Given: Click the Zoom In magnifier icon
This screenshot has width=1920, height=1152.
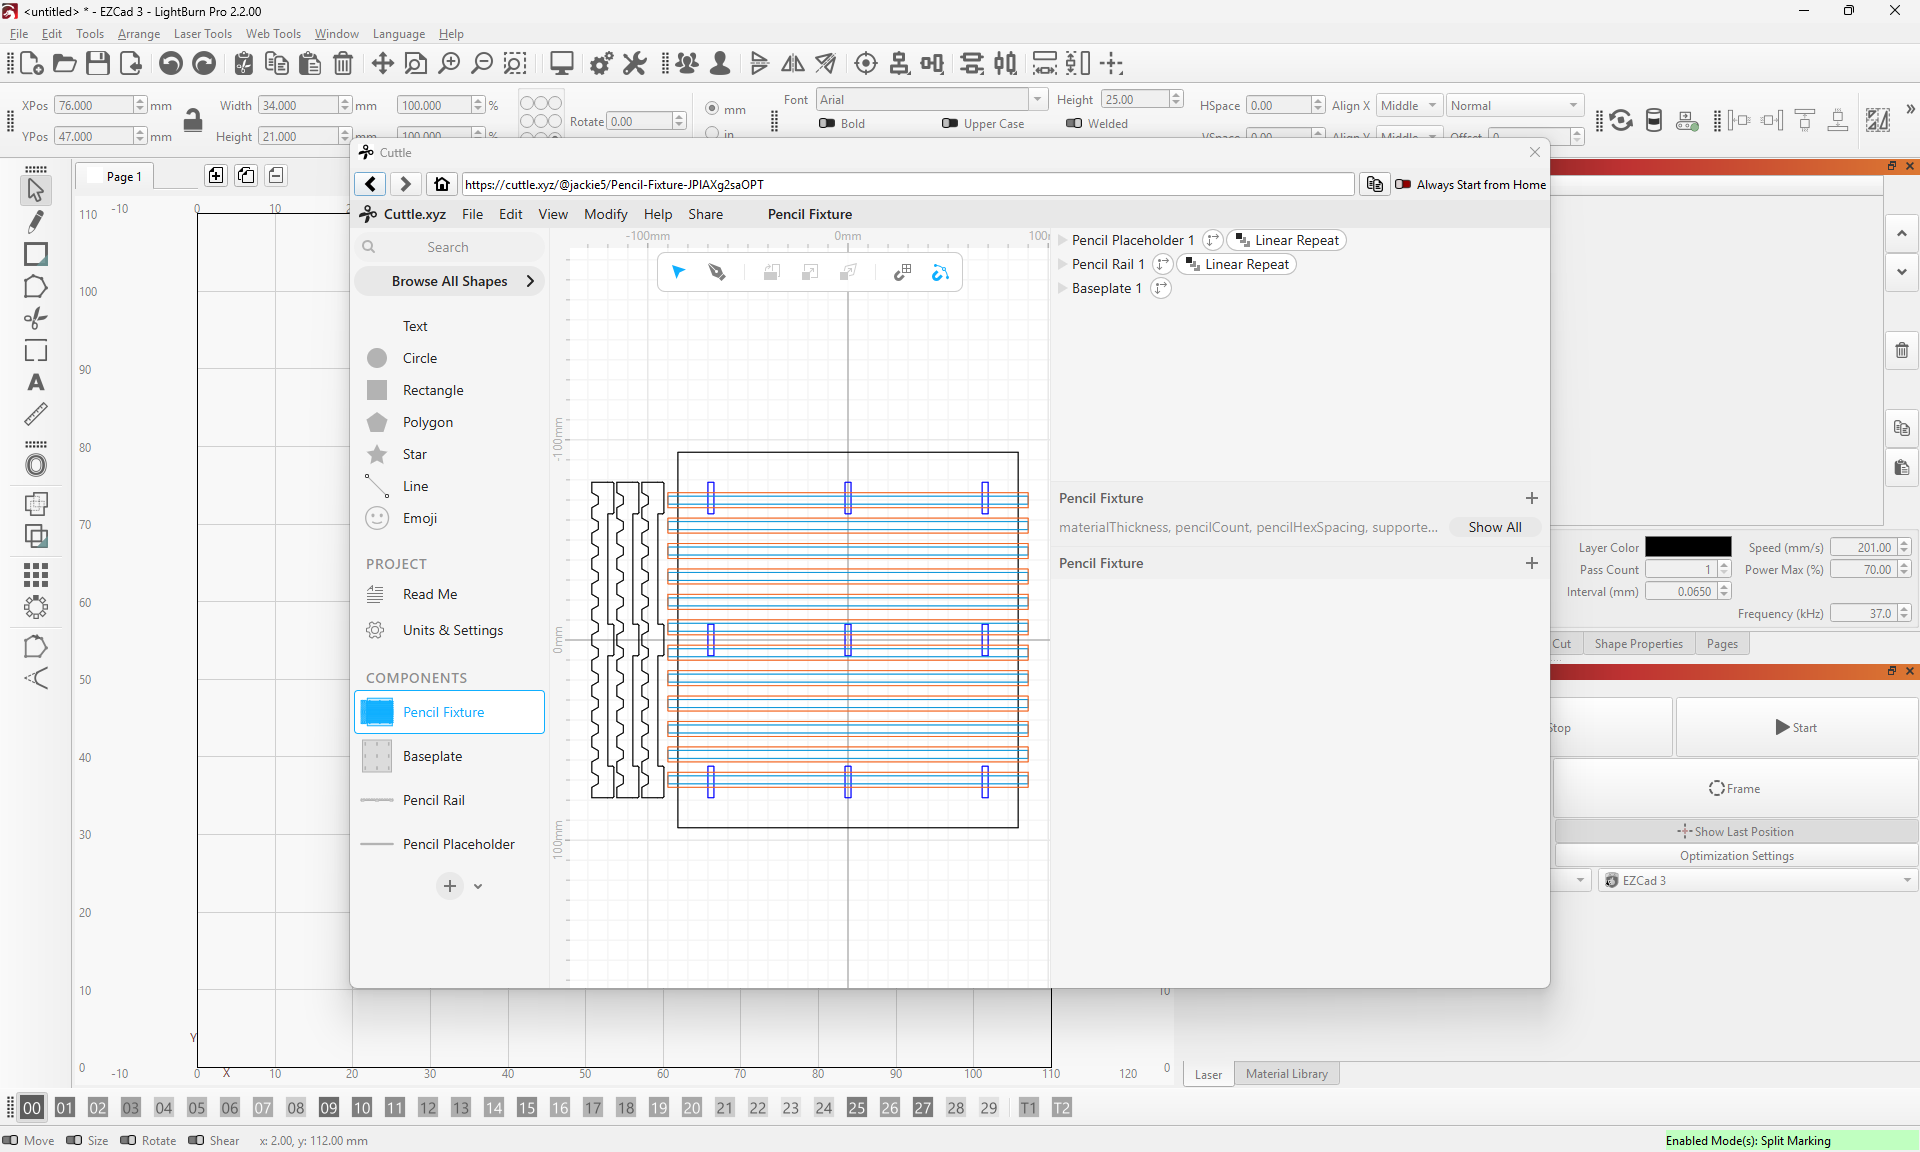Looking at the screenshot, I should point(450,64).
